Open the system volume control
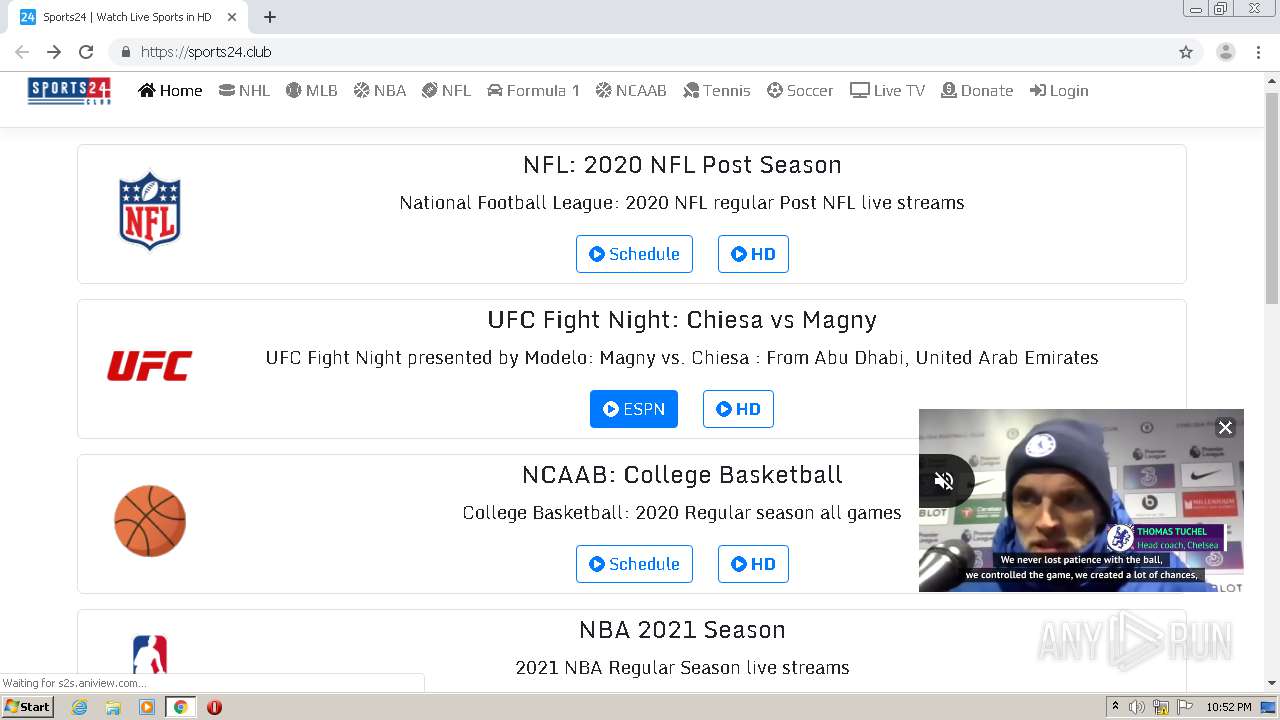This screenshot has height=720, width=1280. 1137,707
